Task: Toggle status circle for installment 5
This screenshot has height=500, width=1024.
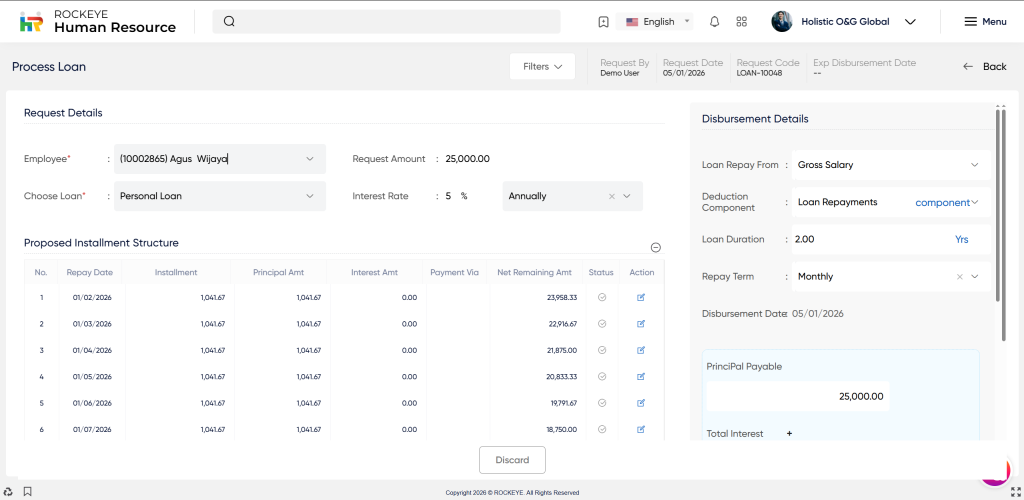Action: point(601,403)
